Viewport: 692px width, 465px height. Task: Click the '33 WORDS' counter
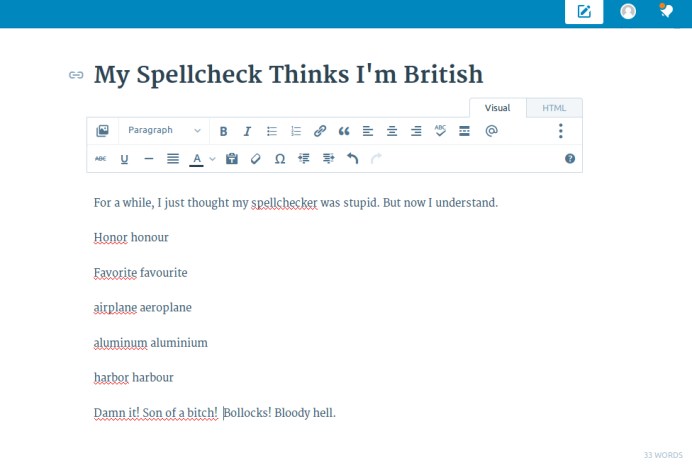point(663,455)
